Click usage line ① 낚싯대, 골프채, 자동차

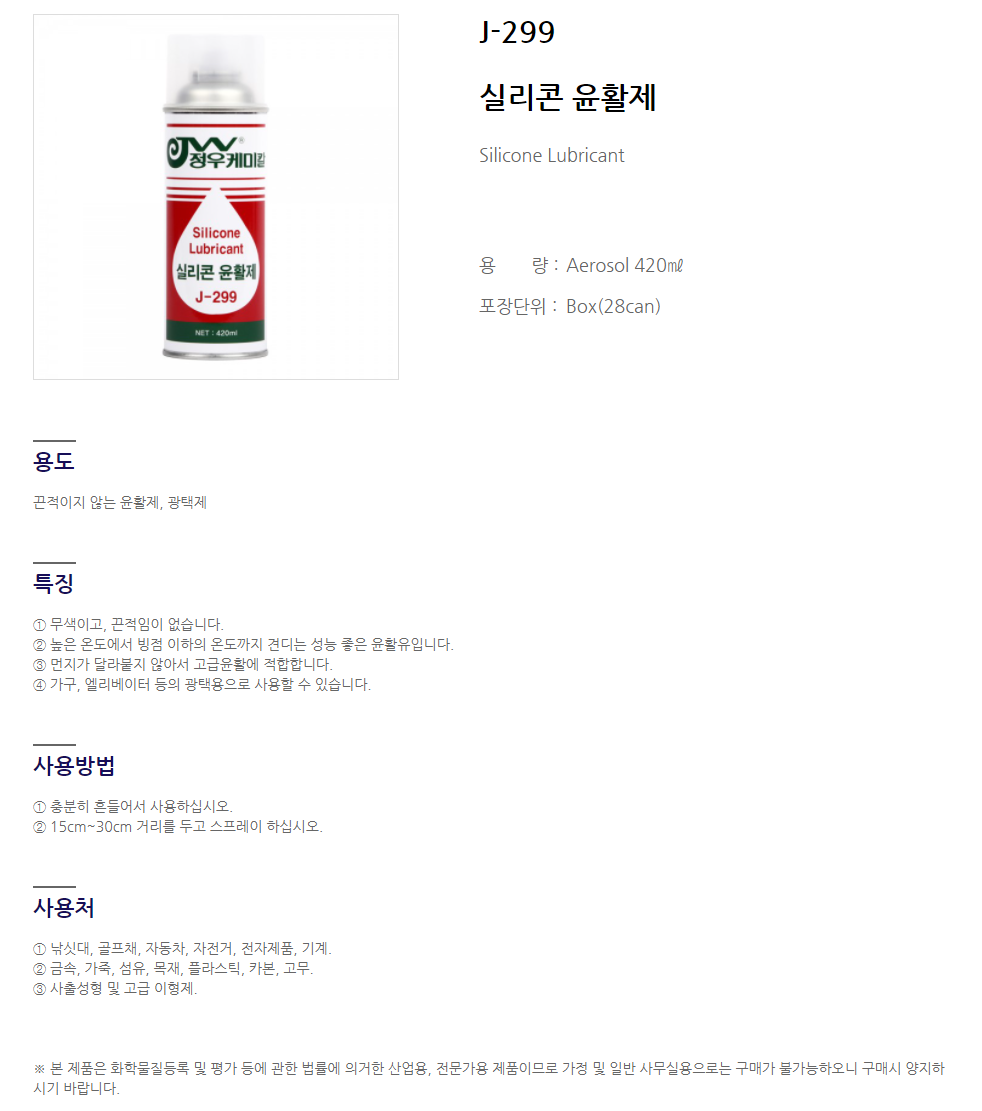182,948
